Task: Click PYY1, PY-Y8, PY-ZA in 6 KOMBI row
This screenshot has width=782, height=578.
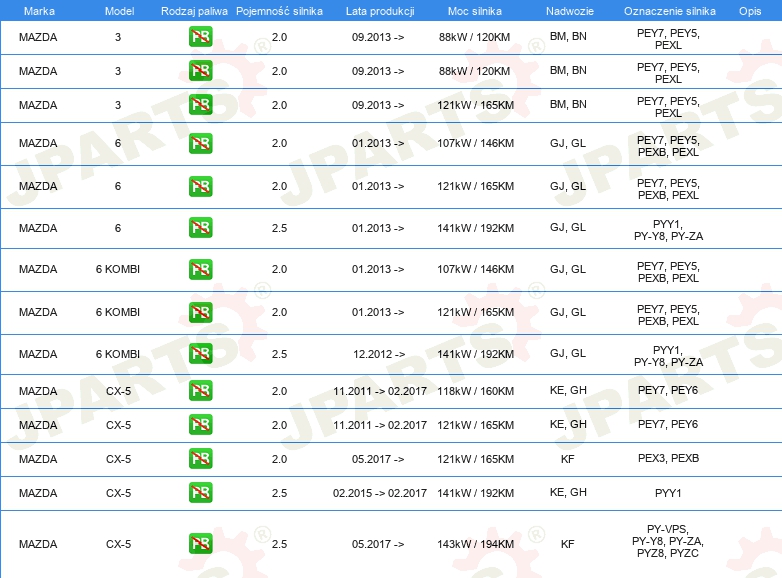Action: click(668, 356)
